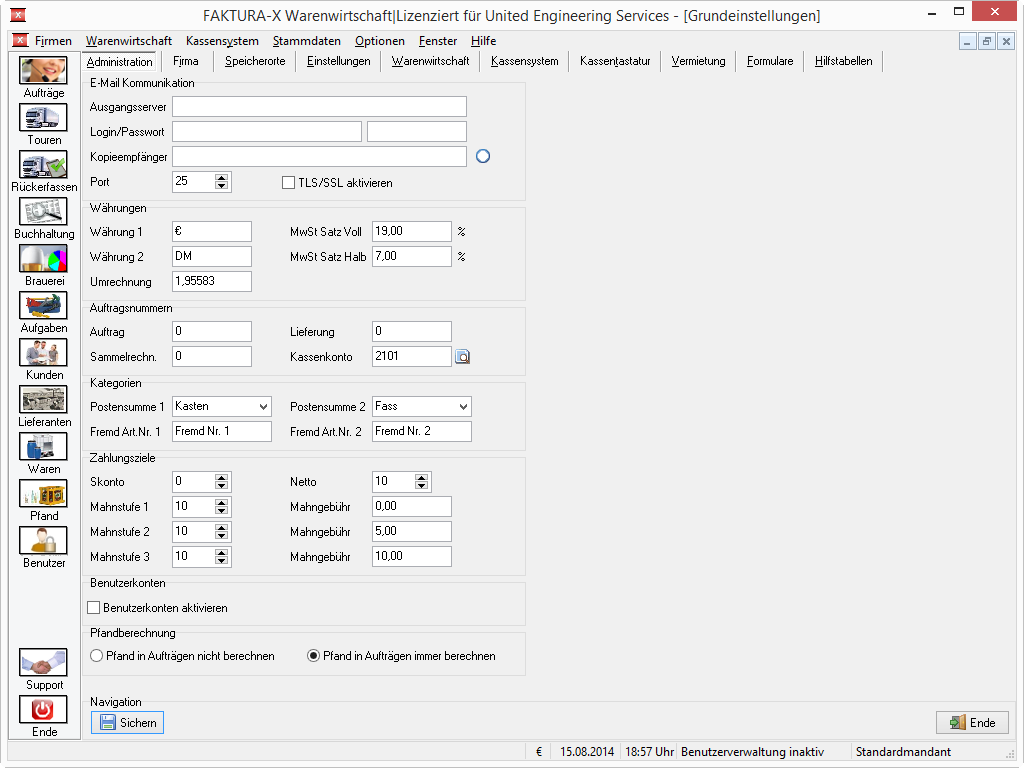
Task: Open the Touren truck icon
Action: pos(43,118)
